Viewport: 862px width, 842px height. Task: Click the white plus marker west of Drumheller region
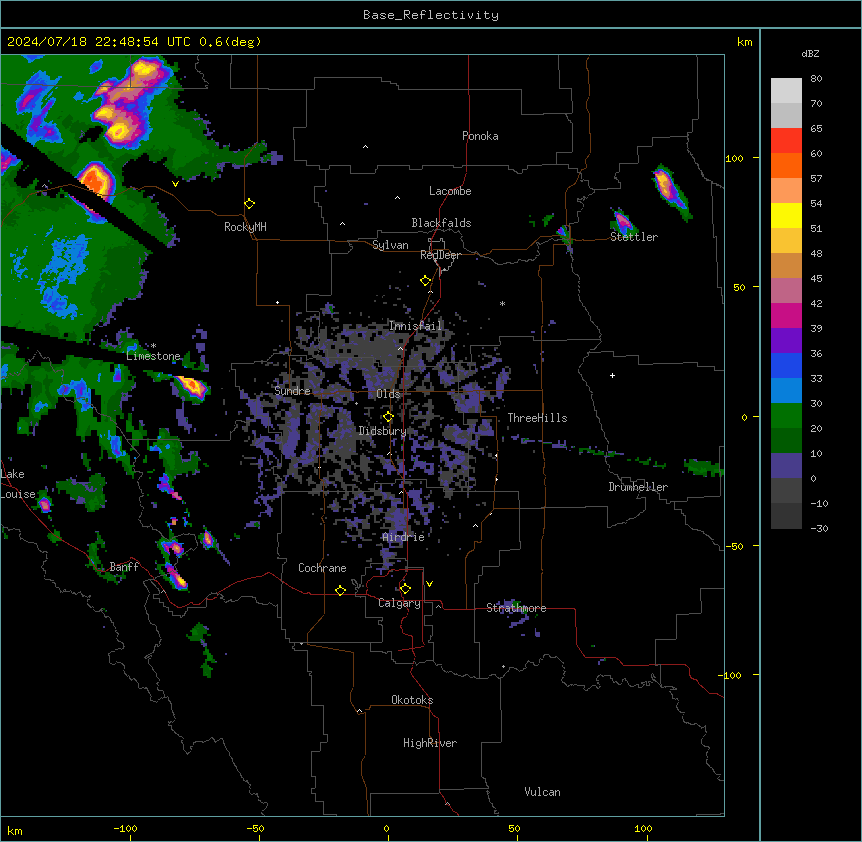(x=612, y=375)
